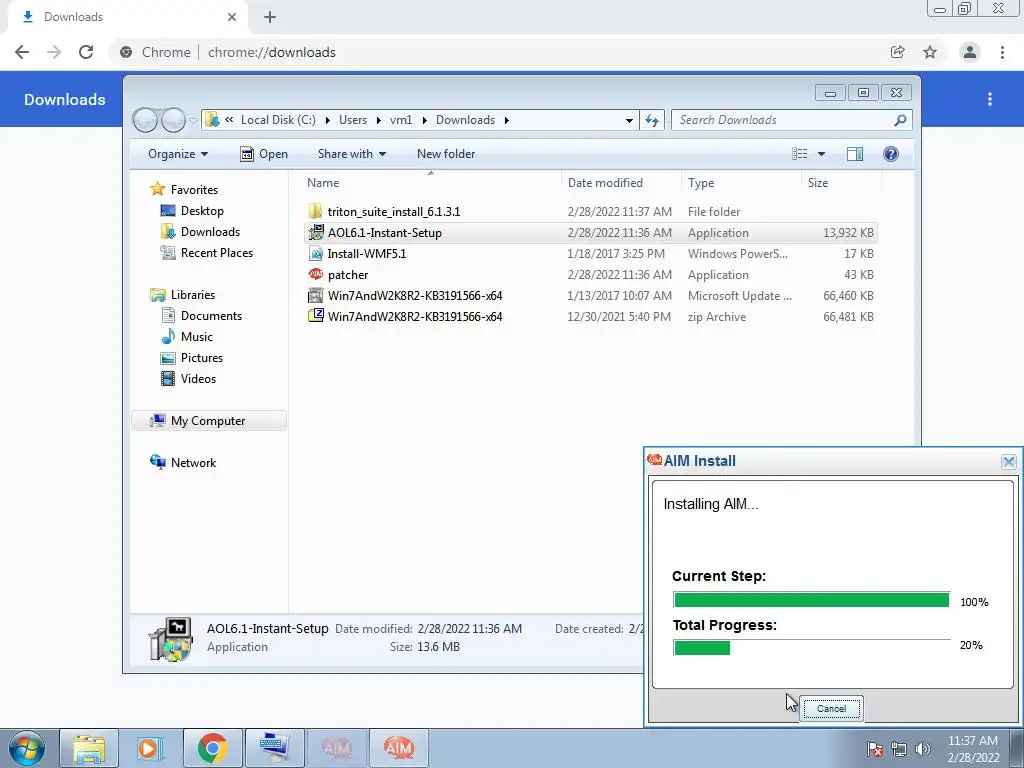This screenshot has height=768, width=1024.
Task: Click the volume speaker tray icon
Action: pyautogui.click(x=923, y=749)
